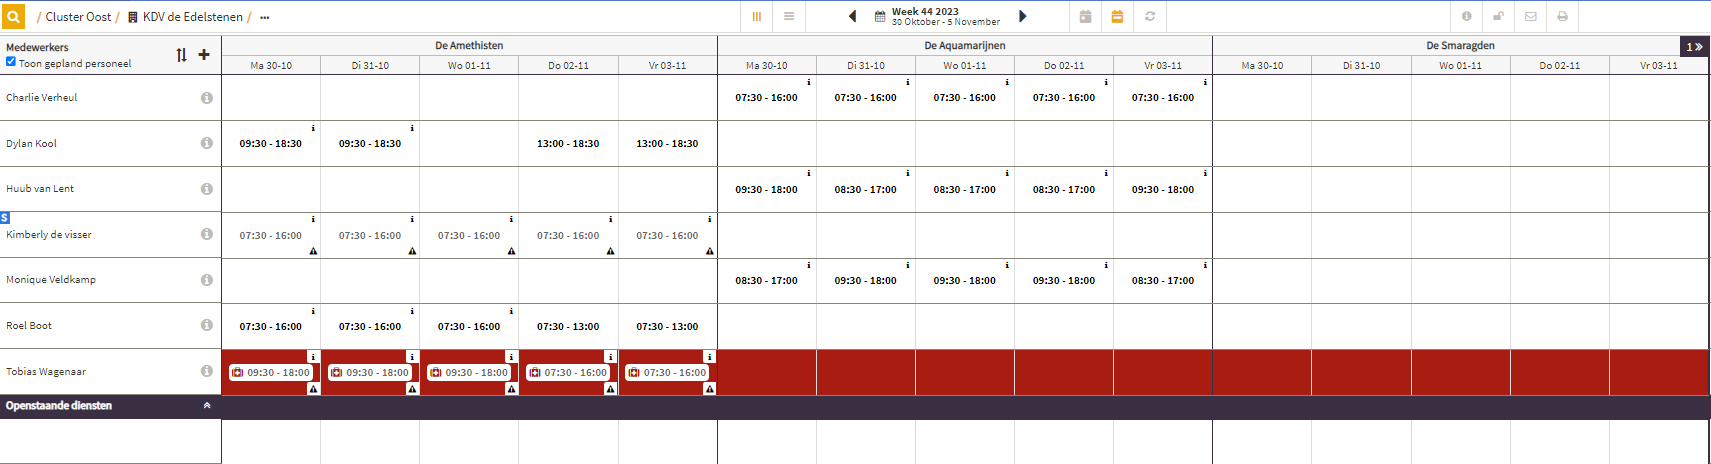The height and width of the screenshot is (464, 1711).
Task: Toggle Toon gepland personeel checkbox
Action: [x=11, y=62]
